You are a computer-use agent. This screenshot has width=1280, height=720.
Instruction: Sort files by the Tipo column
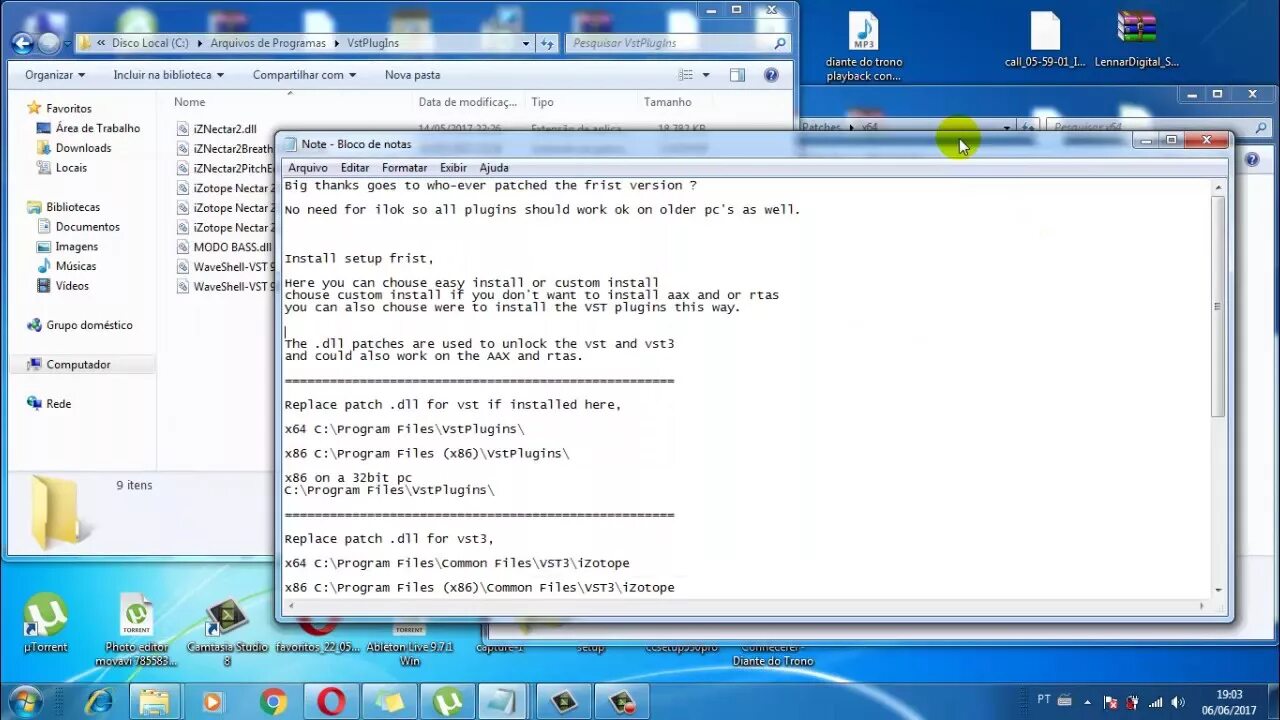pyautogui.click(x=542, y=102)
